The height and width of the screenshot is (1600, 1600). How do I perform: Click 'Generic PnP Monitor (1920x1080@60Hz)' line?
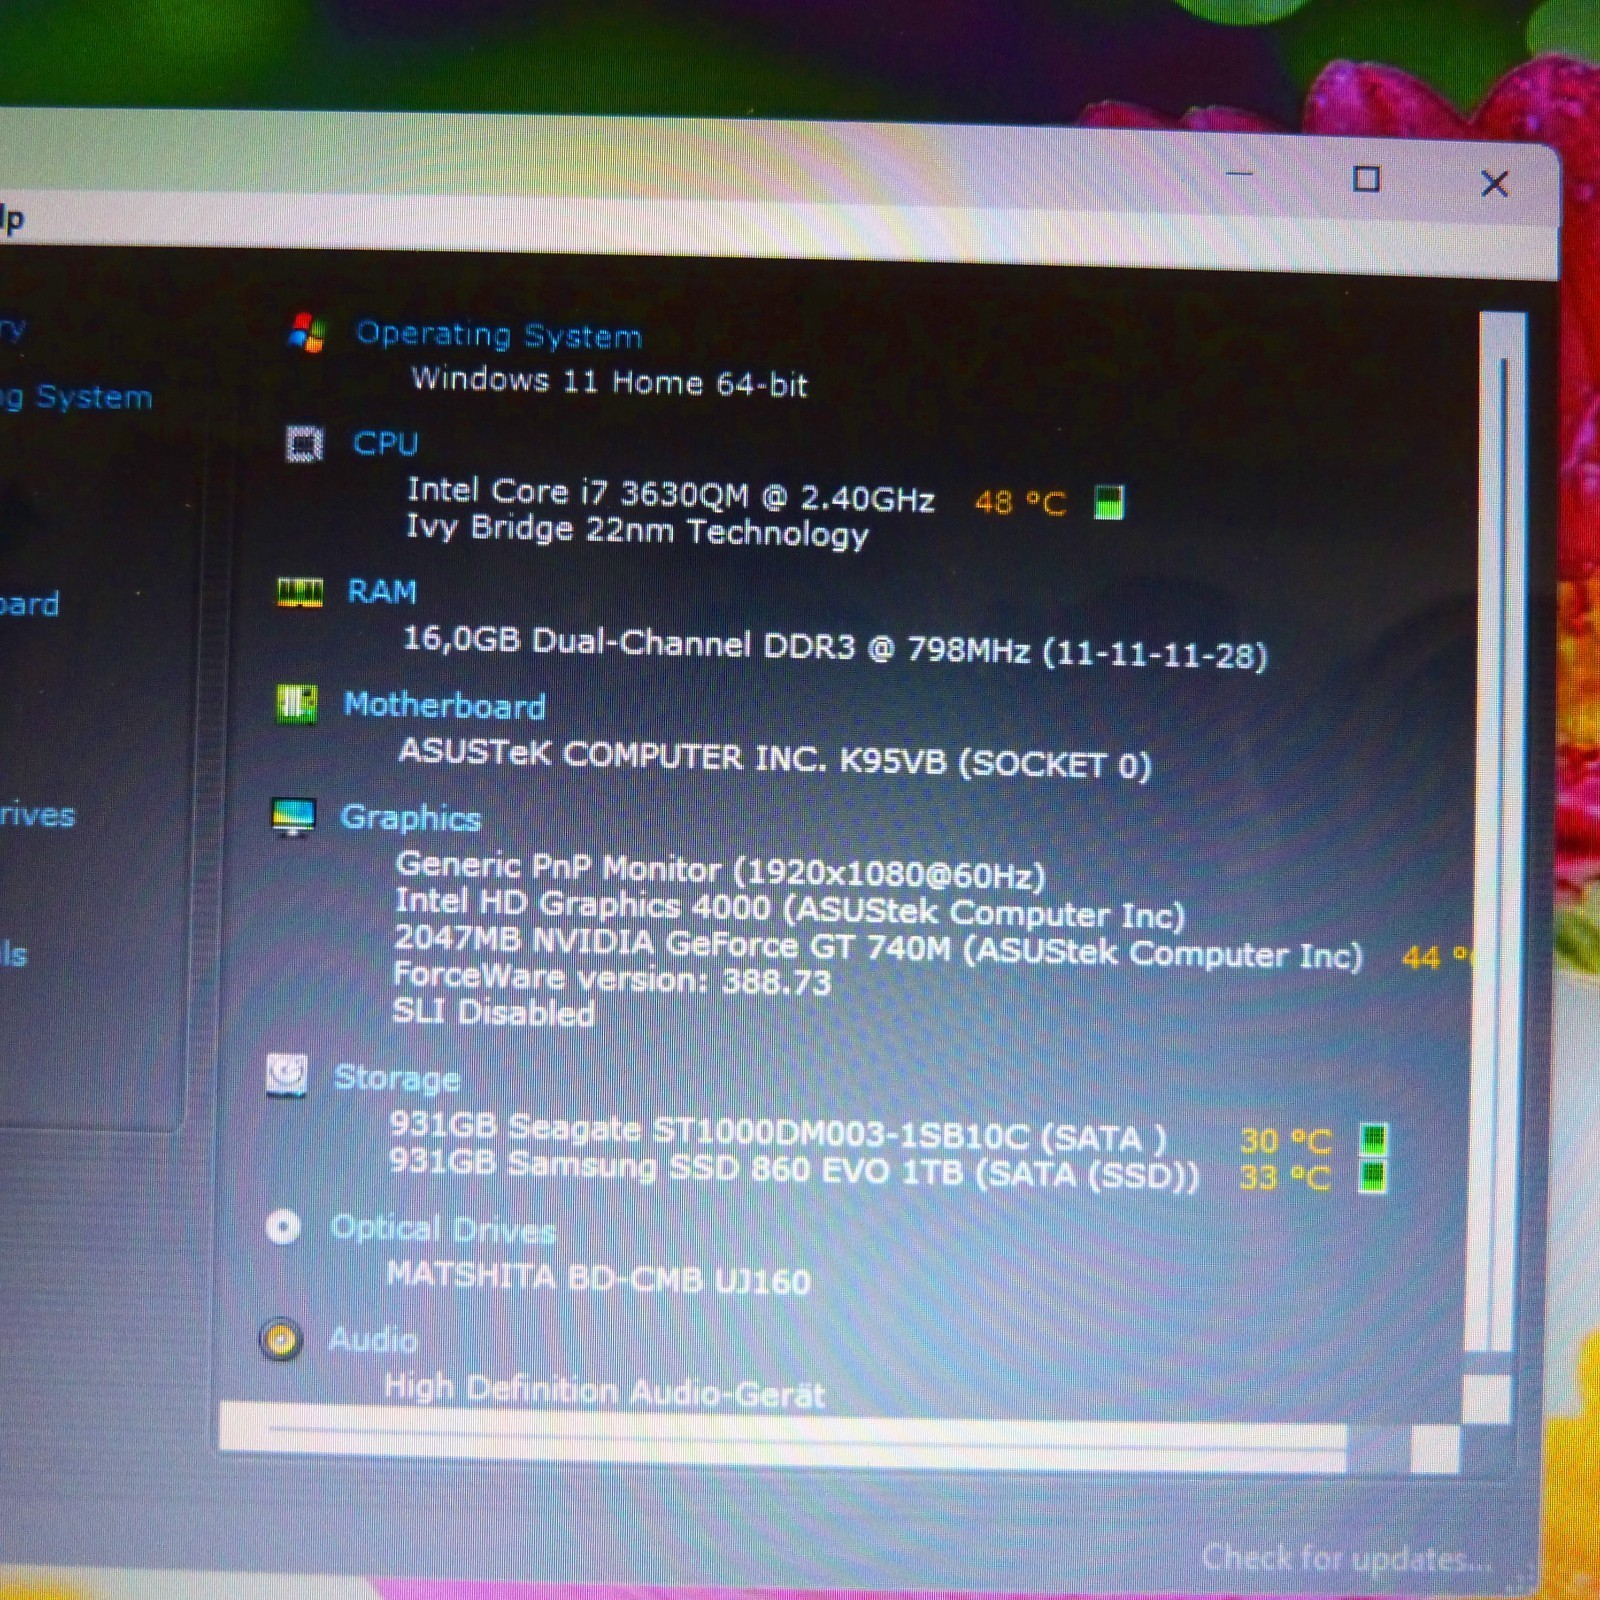(x=720, y=869)
